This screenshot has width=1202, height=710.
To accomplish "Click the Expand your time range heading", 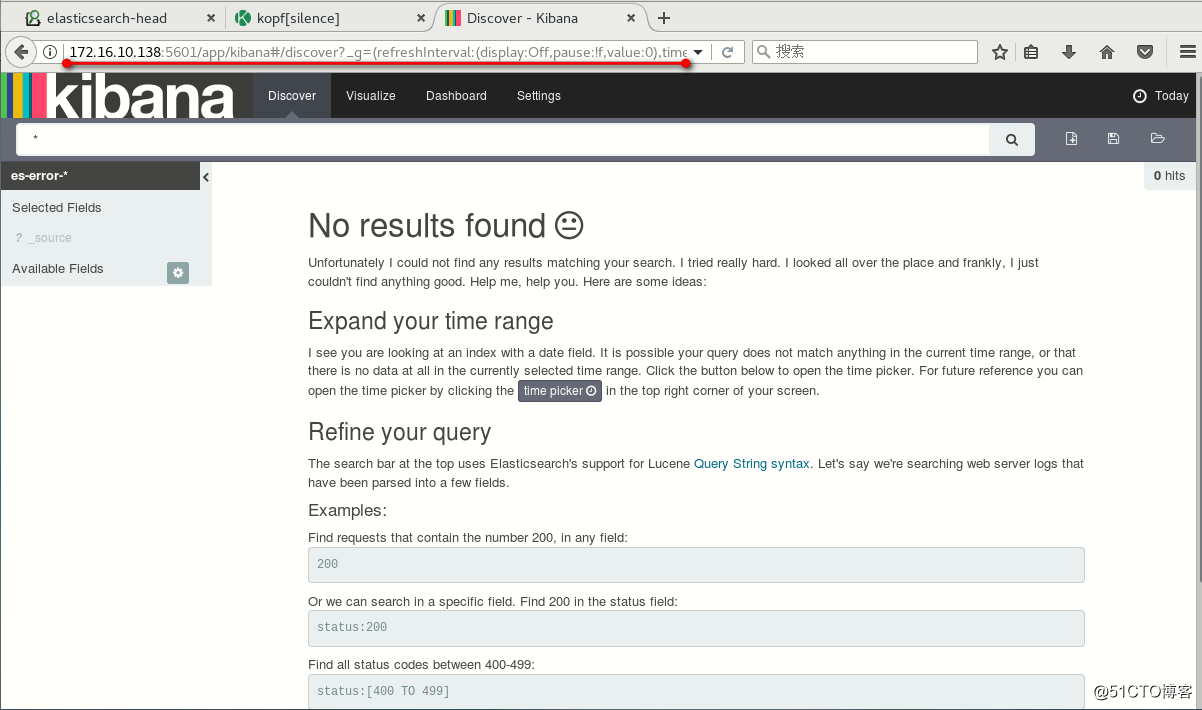I will 431,321.
